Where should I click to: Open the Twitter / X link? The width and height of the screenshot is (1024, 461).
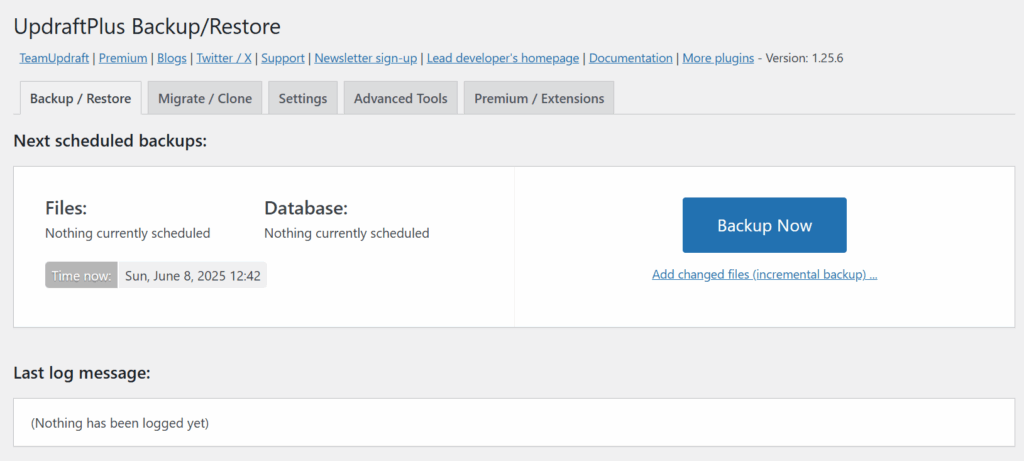tap(224, 58)
